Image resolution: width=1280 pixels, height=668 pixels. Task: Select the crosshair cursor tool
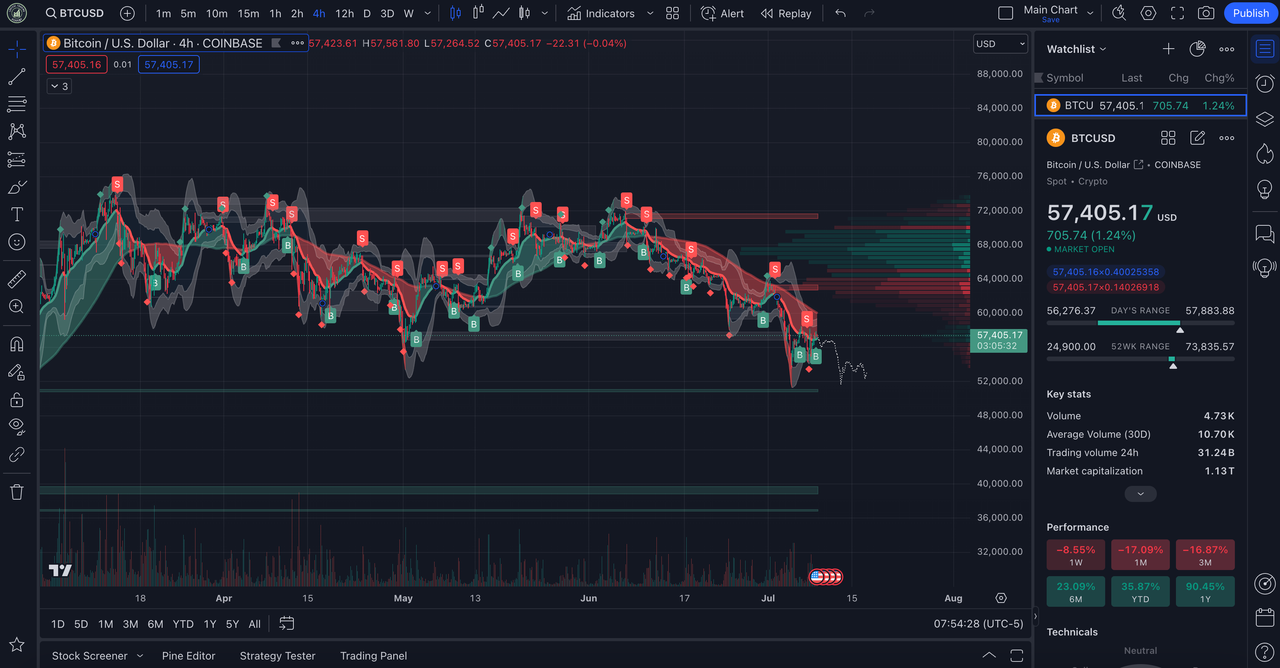pyautogui.click(x=17, y=49)
